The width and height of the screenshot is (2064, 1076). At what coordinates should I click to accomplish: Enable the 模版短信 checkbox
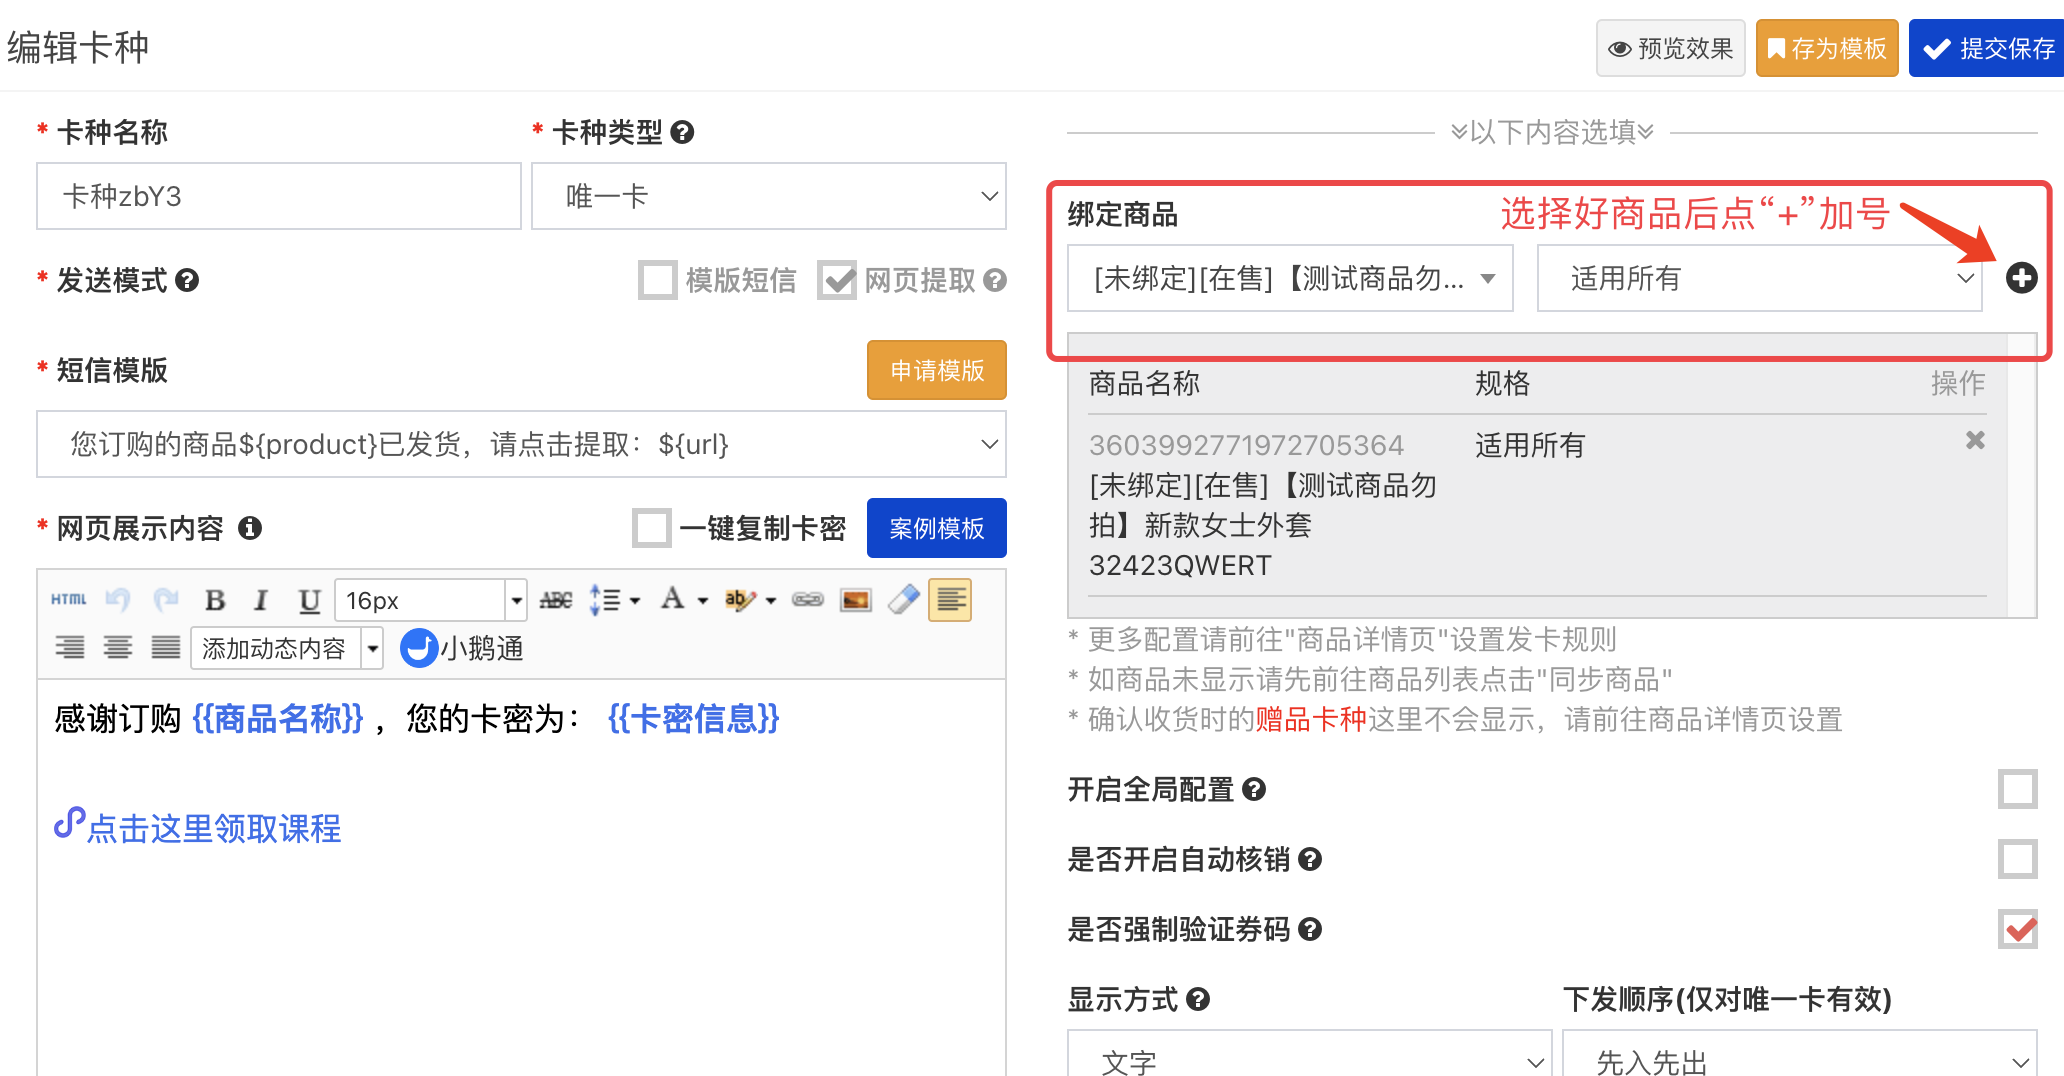click(658, 280)
